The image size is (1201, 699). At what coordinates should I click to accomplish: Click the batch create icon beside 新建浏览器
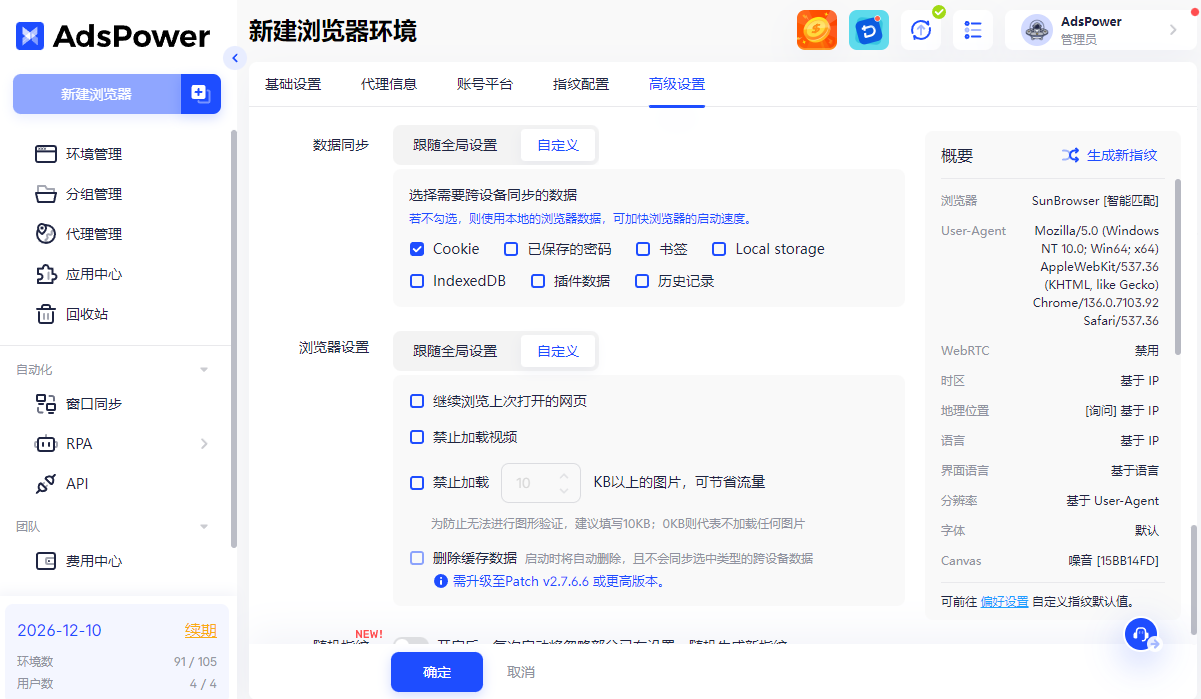(200, 94)
